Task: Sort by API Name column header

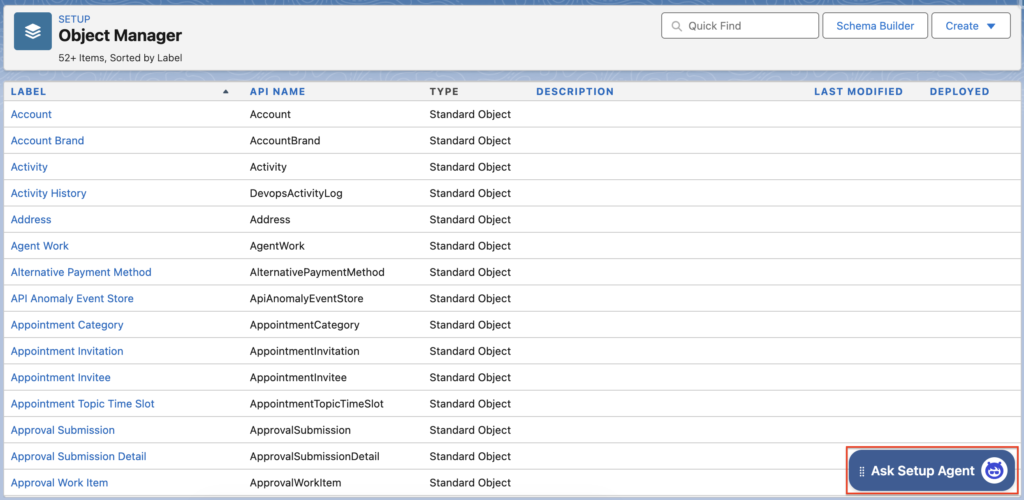Action: coord(278,91)
